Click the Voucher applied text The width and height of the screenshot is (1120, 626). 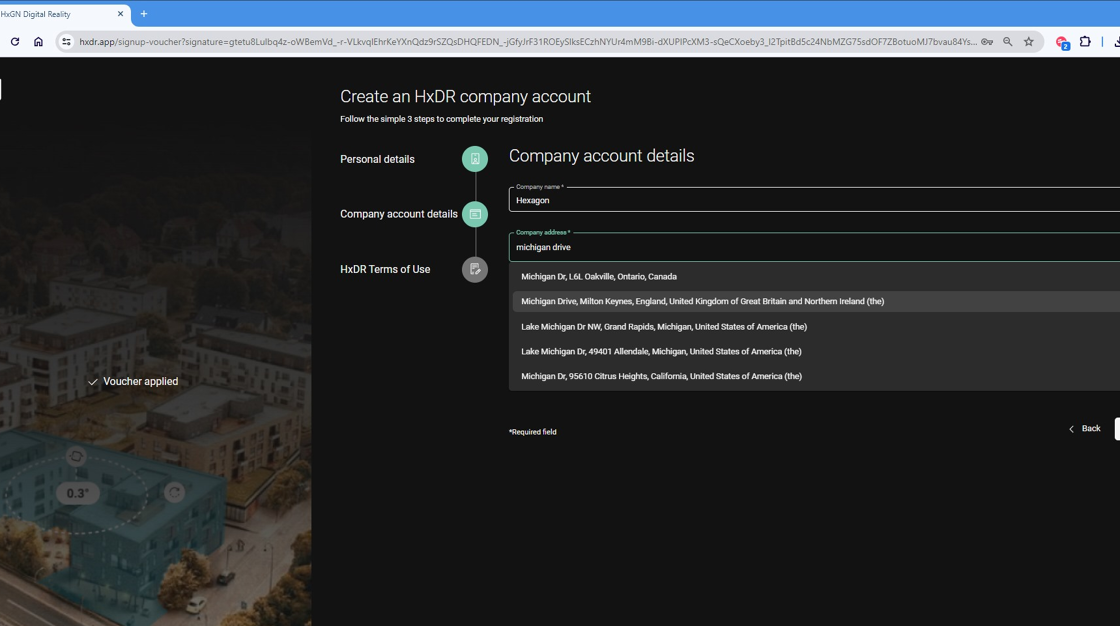tap(140, 382)
